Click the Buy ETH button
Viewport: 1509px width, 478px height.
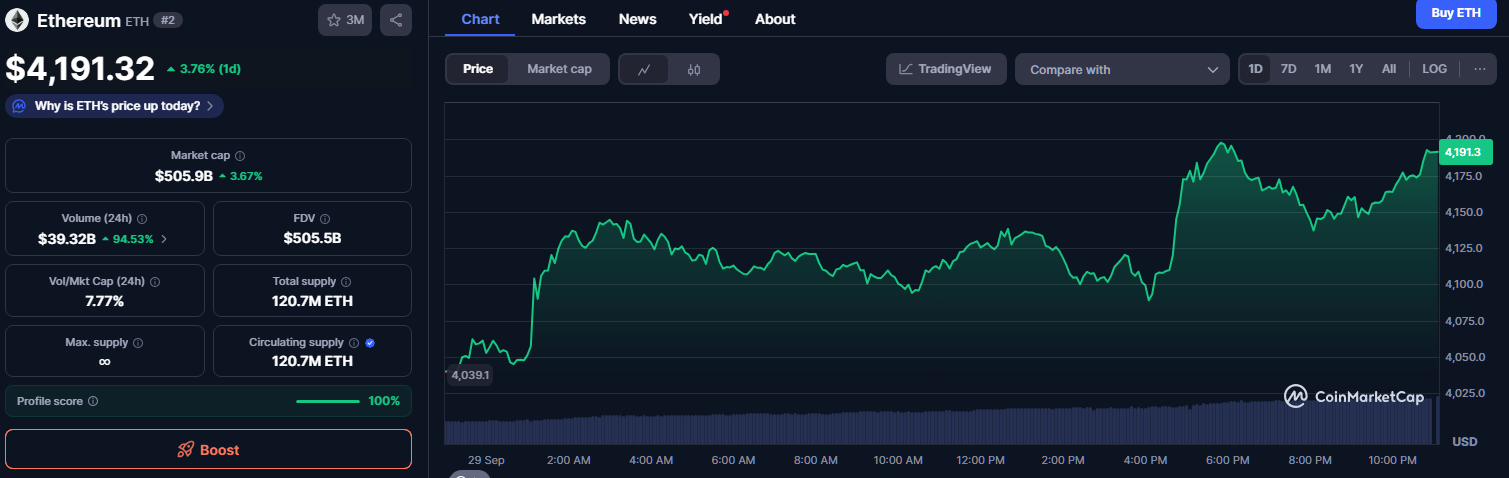pos(1455,13)
